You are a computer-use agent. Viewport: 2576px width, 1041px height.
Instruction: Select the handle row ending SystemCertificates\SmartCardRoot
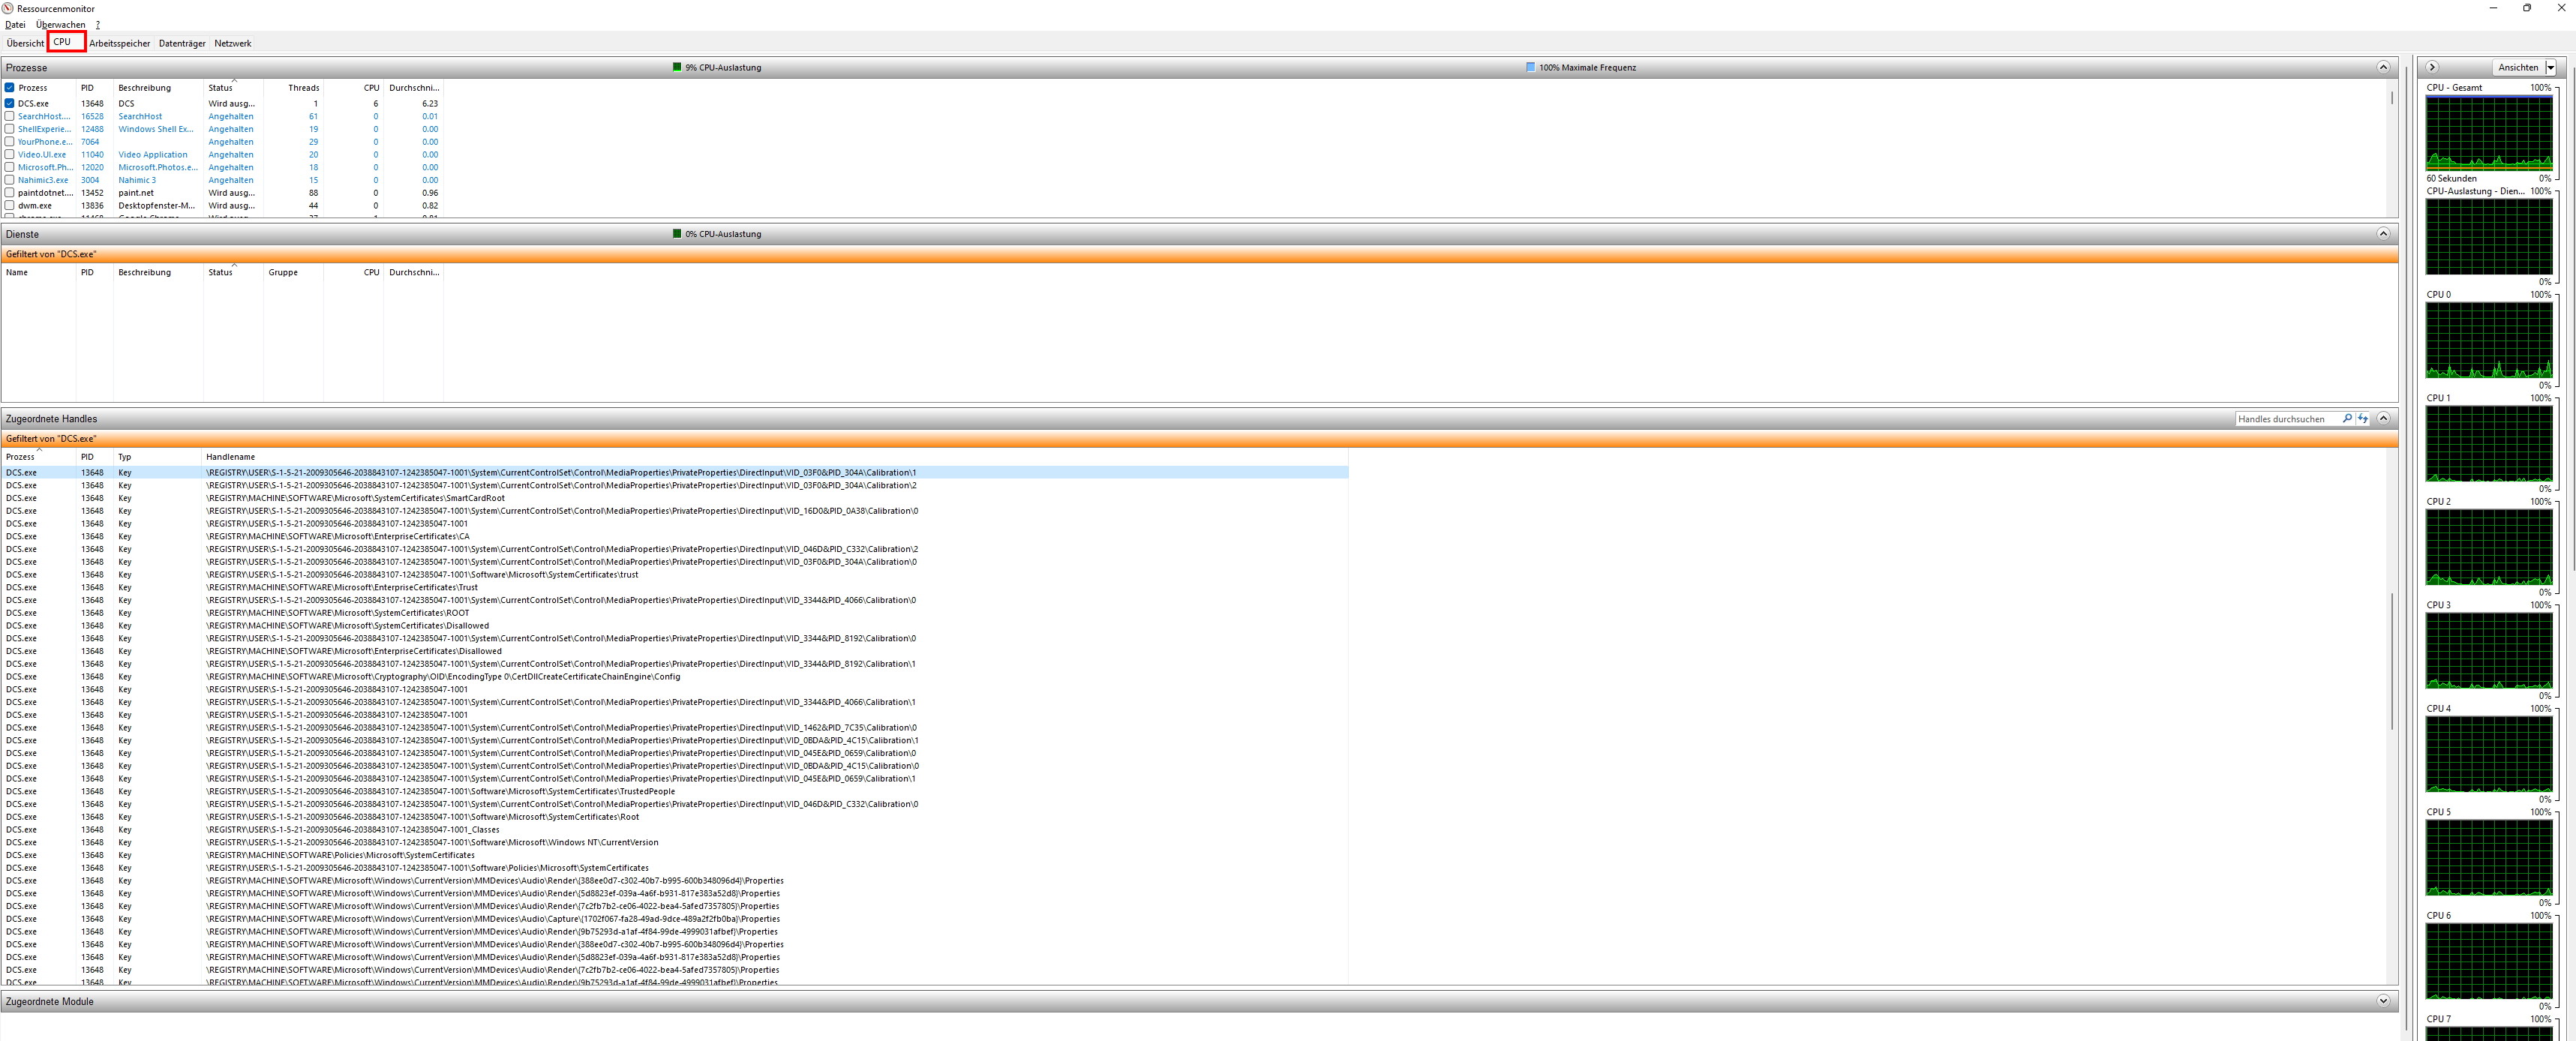[x=675, y=498]
